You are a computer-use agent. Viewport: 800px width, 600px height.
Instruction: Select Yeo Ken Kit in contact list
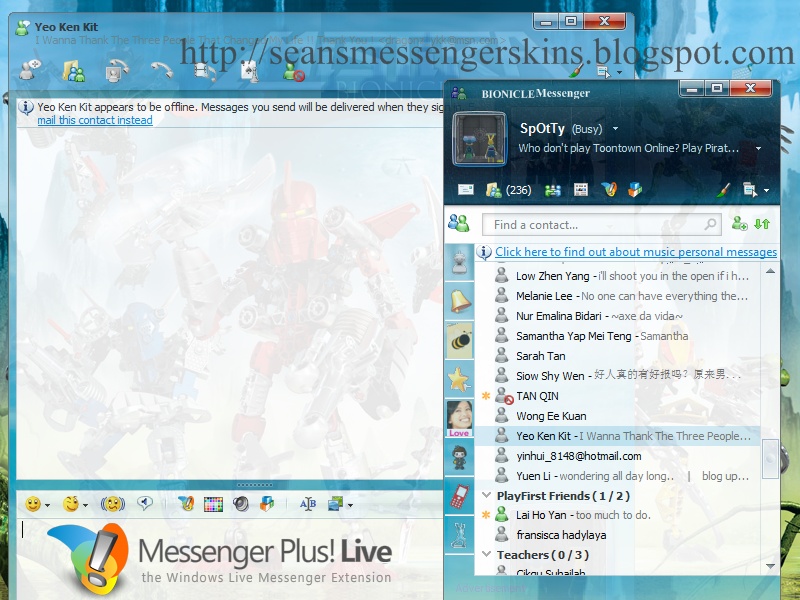click(617, 436)
